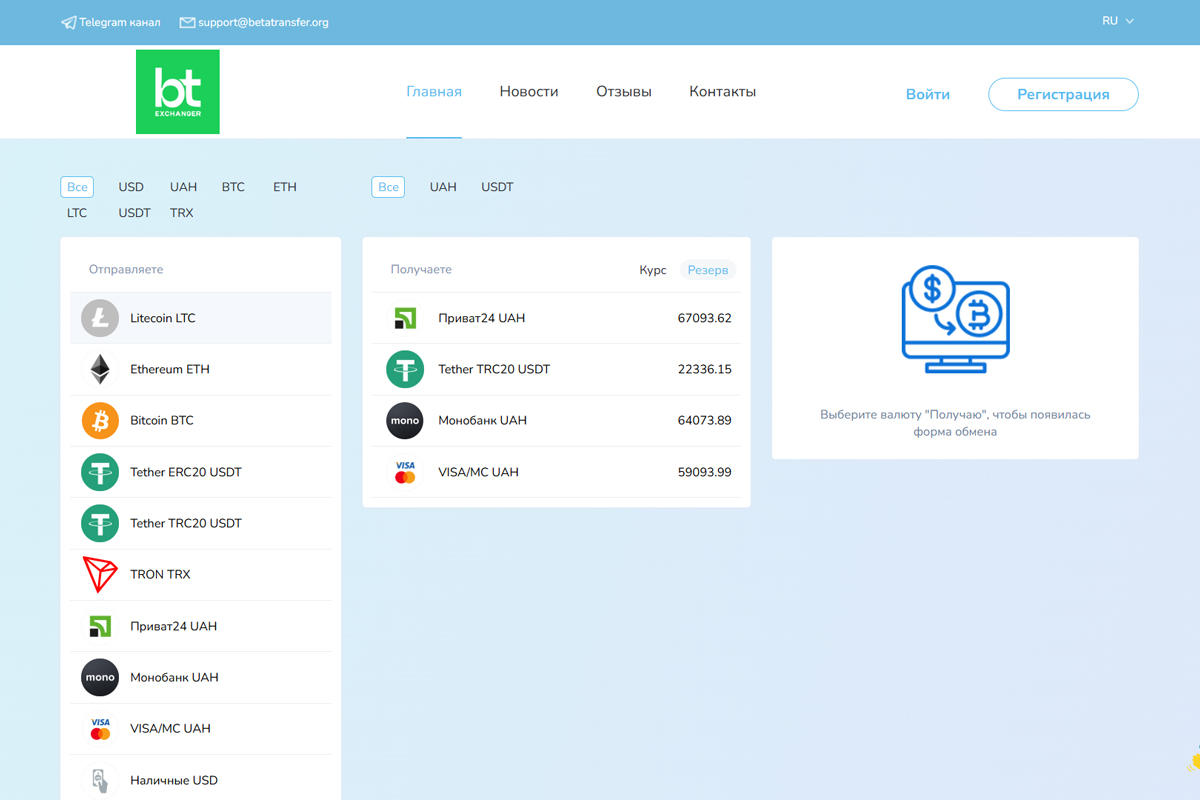Click the VISA/MC card icon in the receive list

click(x=405, y=472)
